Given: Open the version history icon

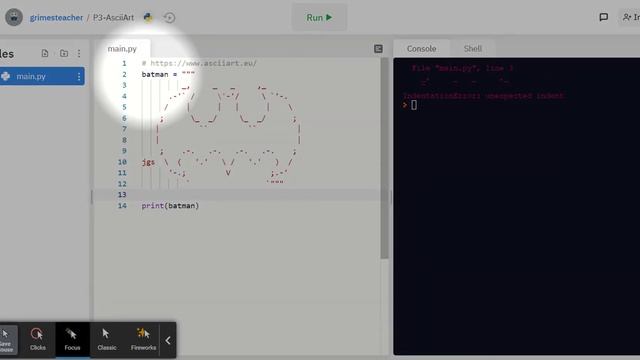Looking at the screenshot, I should pos(169,18).
